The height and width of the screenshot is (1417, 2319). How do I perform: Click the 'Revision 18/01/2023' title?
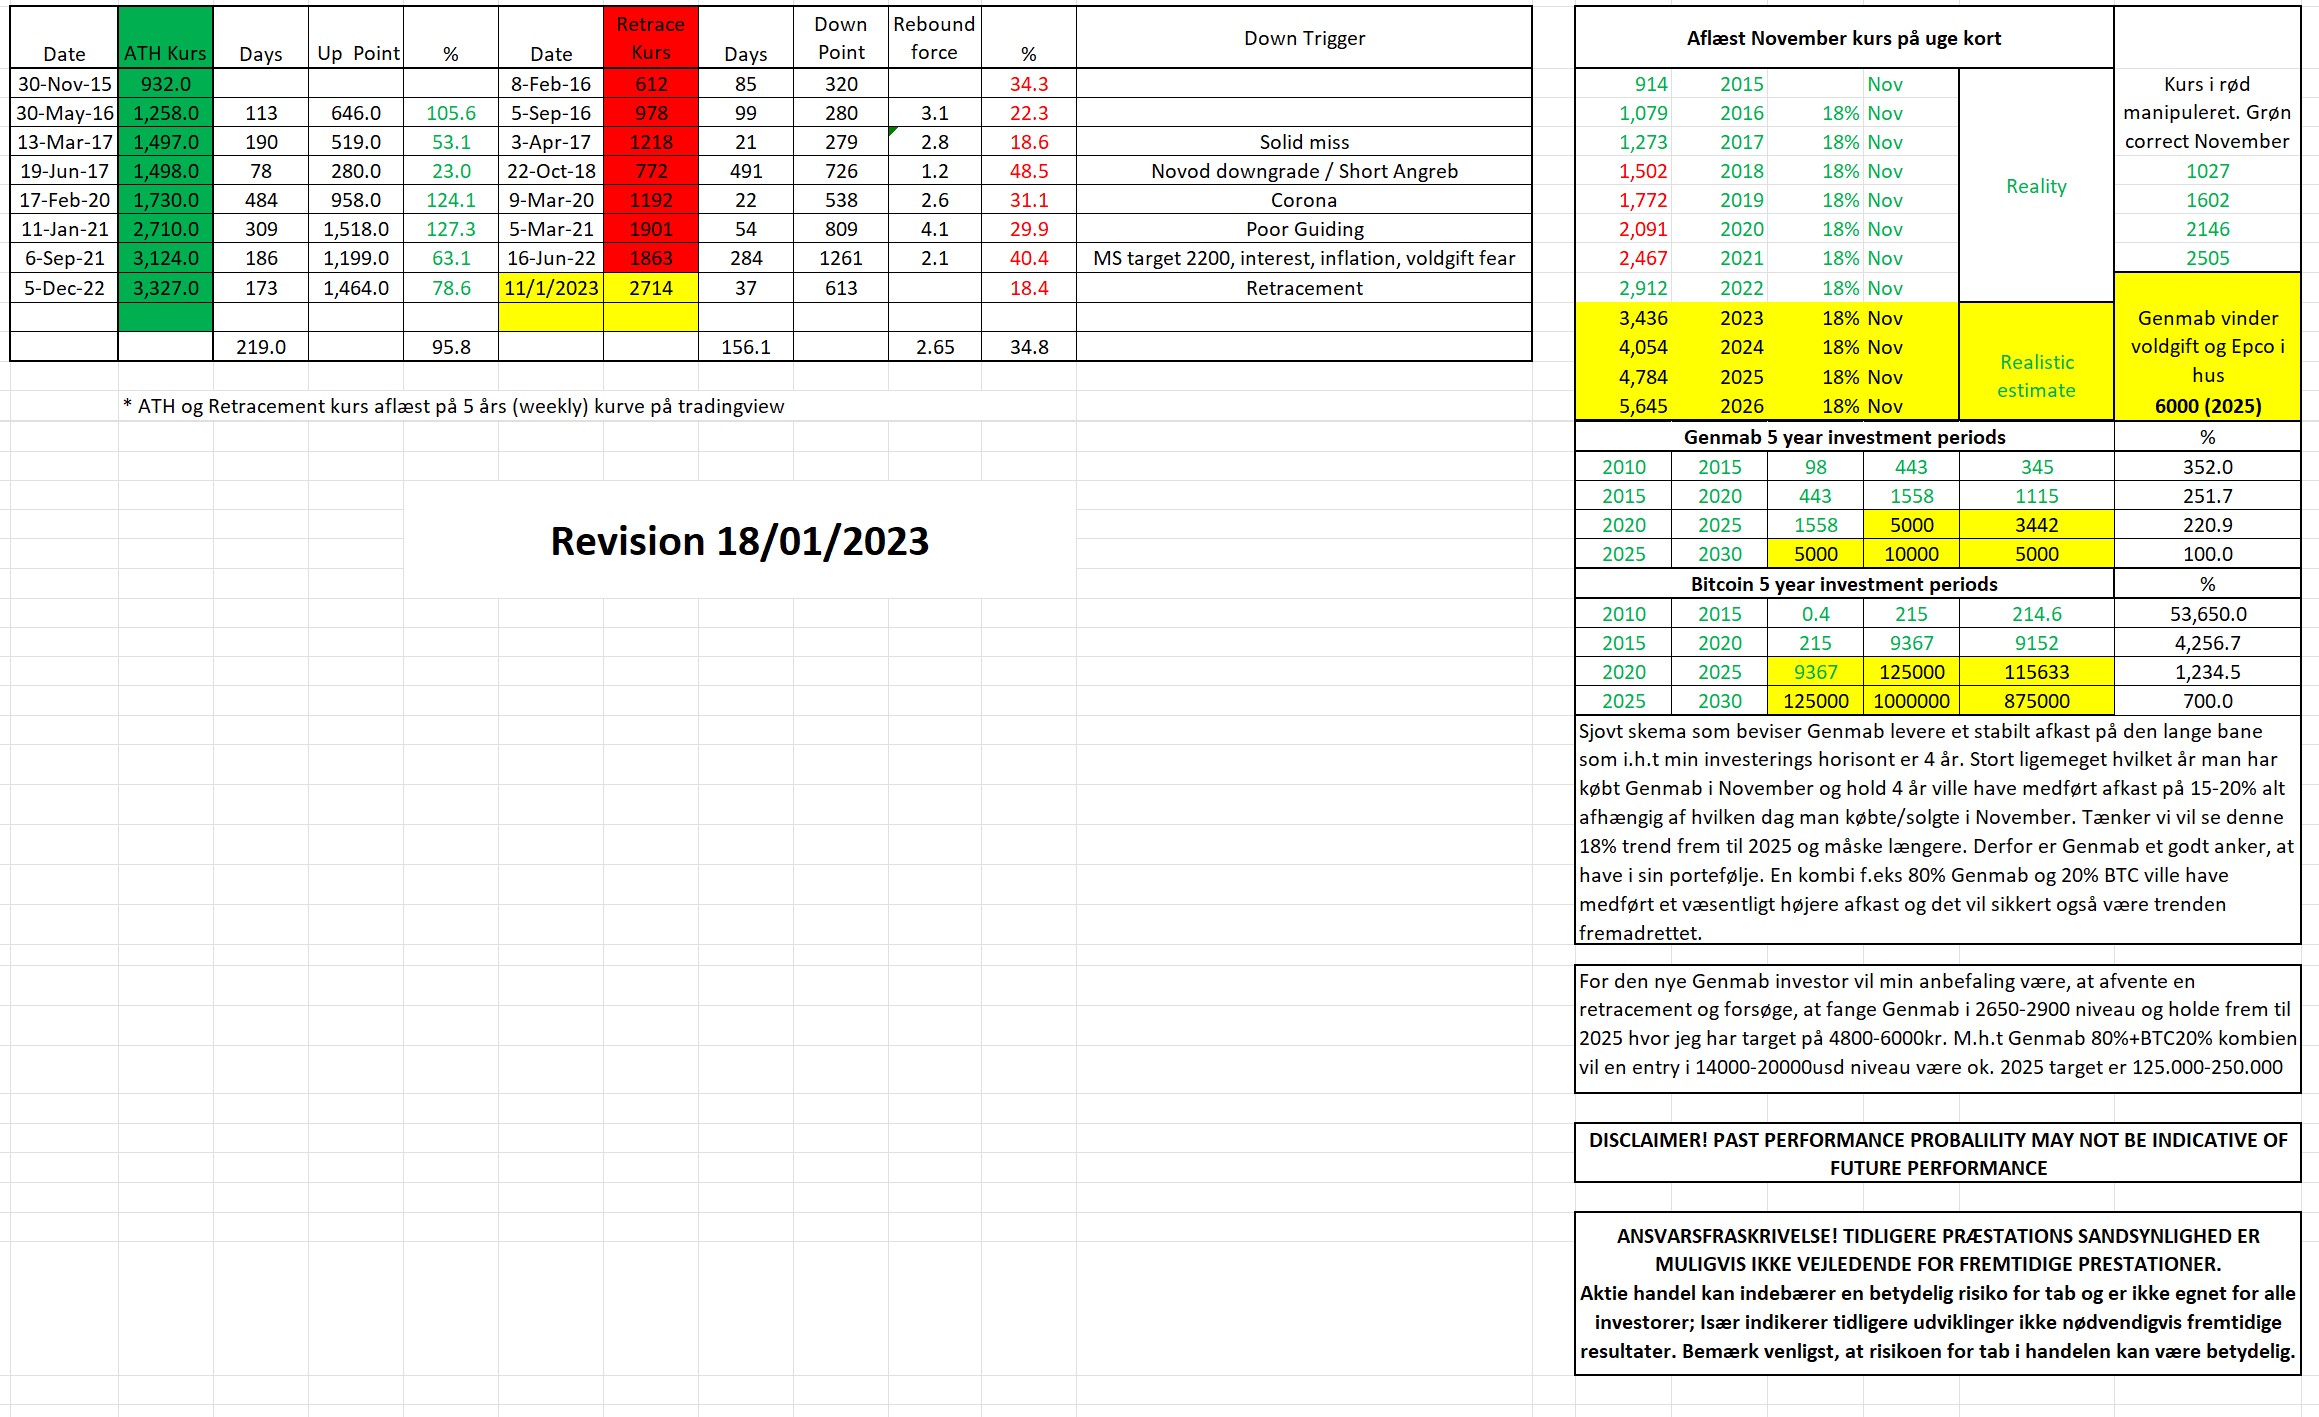(x=740, y=541)
